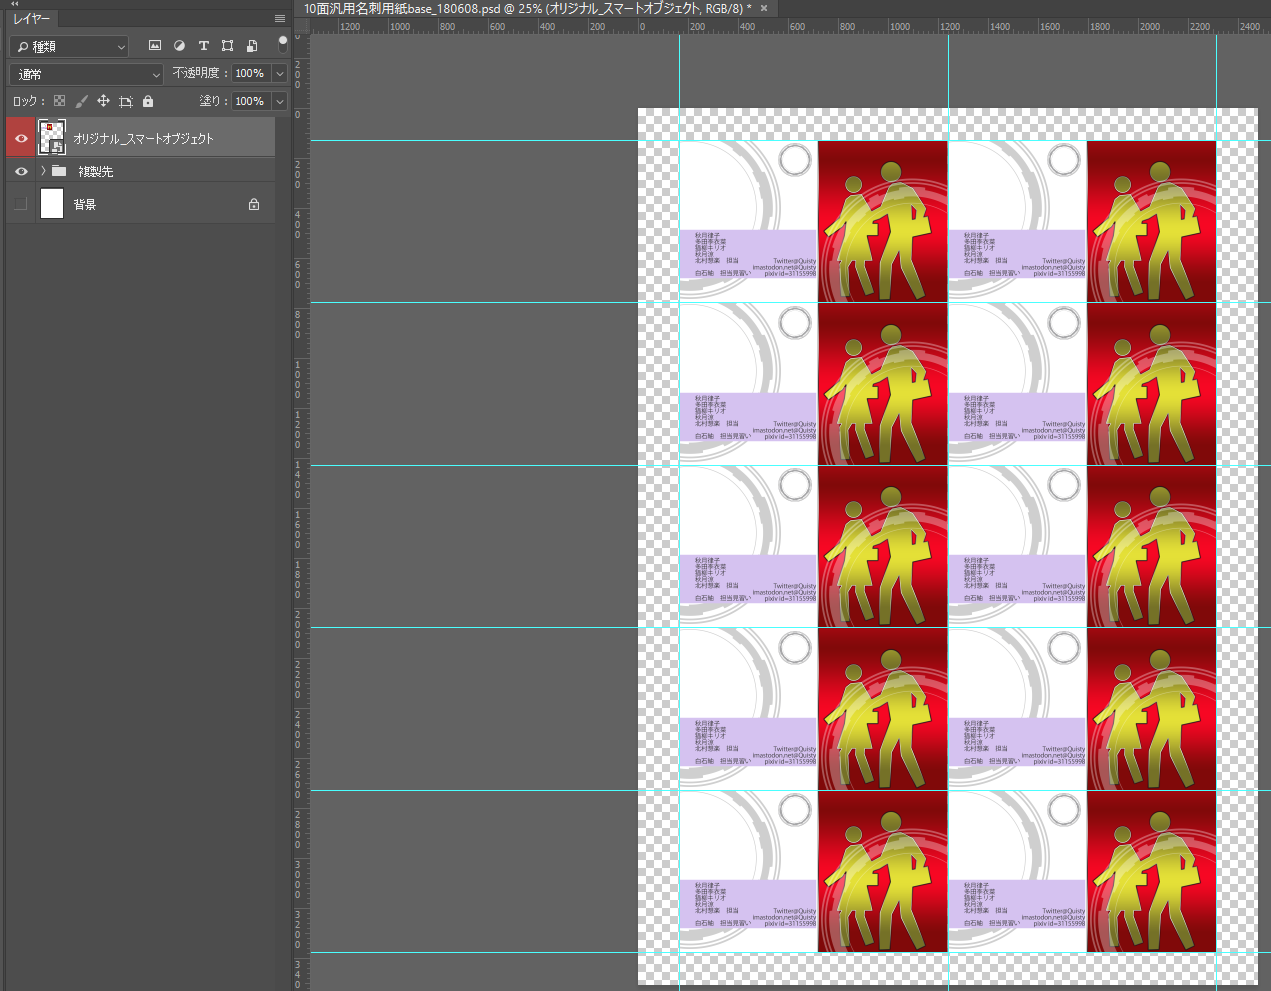Click the 不透明度 opacity value field
This screenshot has width=1271, height=991.
(250, 74)
